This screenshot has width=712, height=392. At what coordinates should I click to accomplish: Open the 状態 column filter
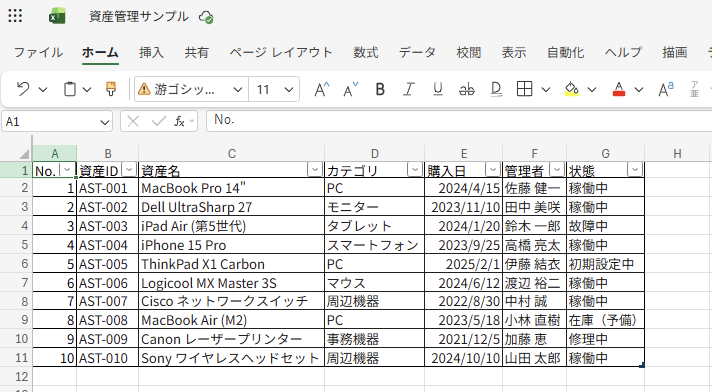pyautogui.click(x=635, y=170)
